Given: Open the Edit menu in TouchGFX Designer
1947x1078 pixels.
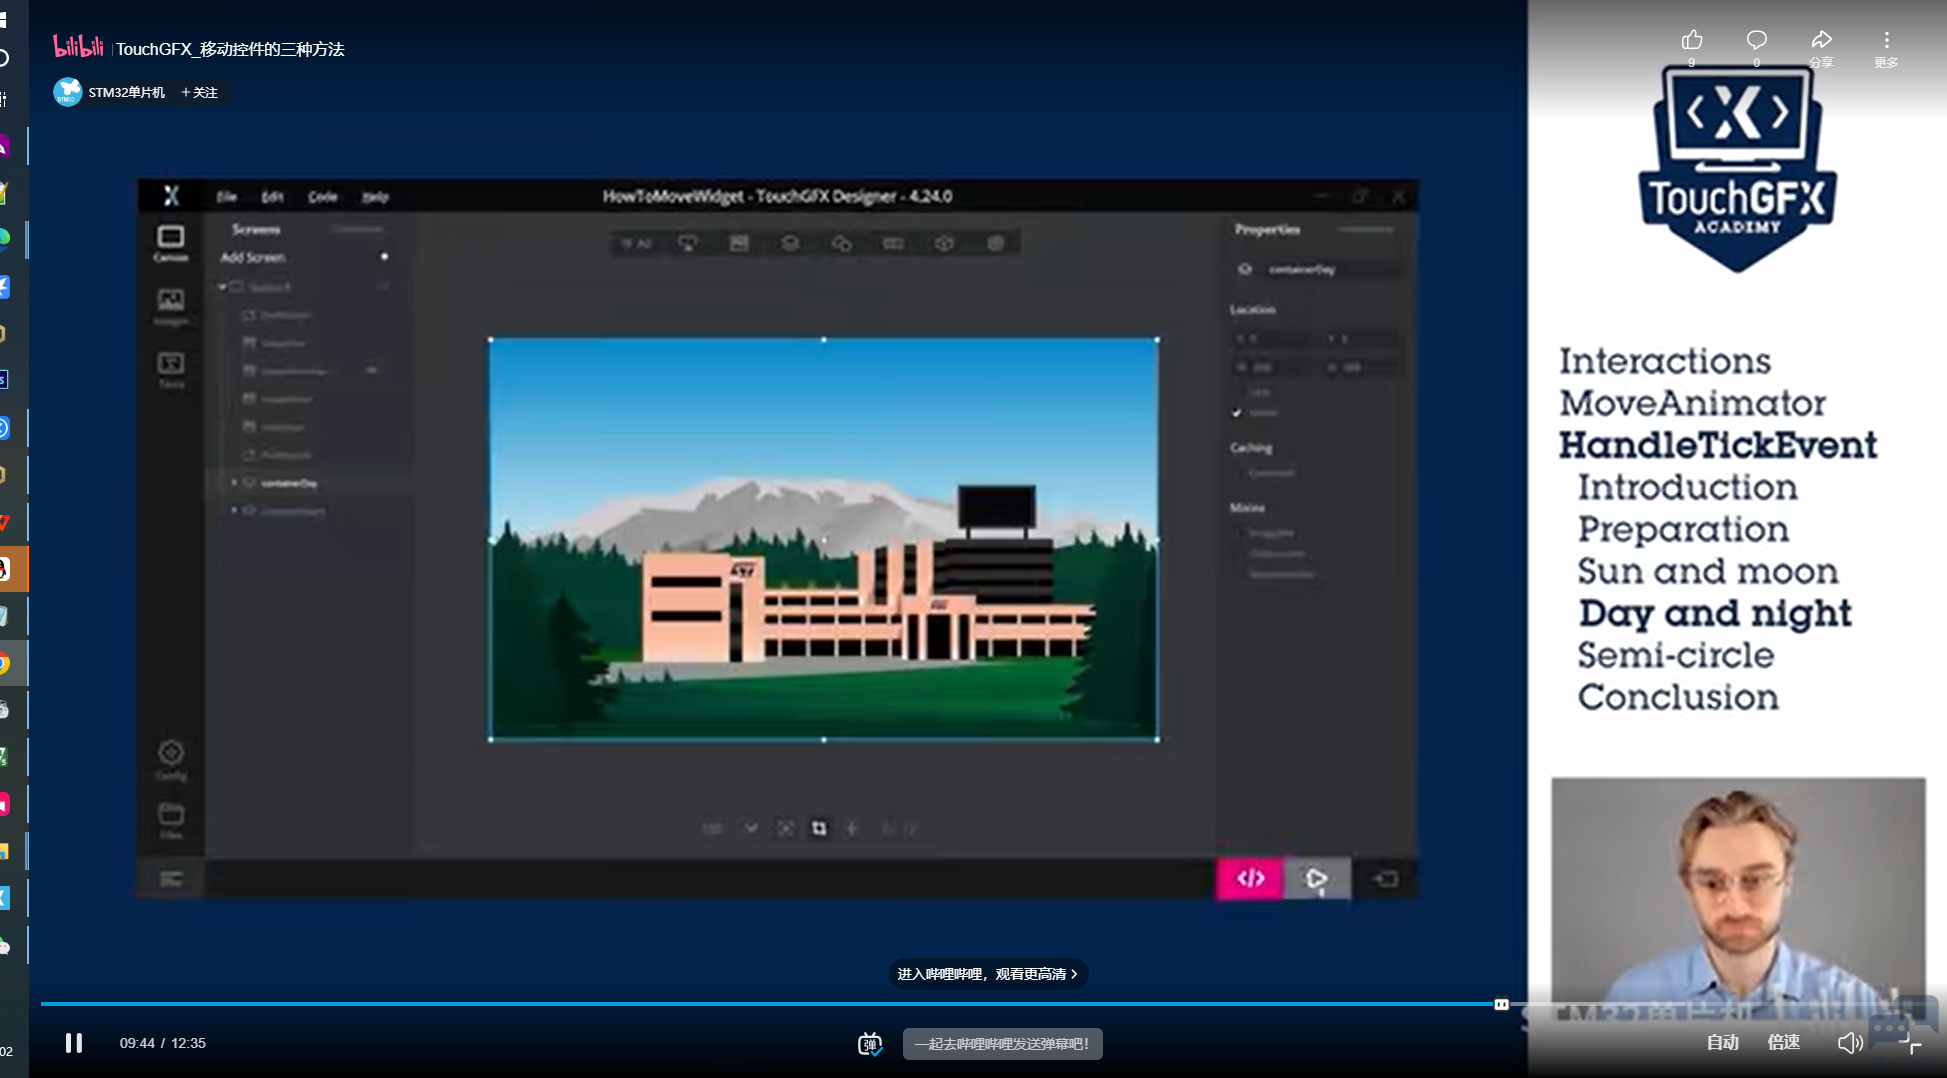Looking at the screenshot, I should [273, 197].
